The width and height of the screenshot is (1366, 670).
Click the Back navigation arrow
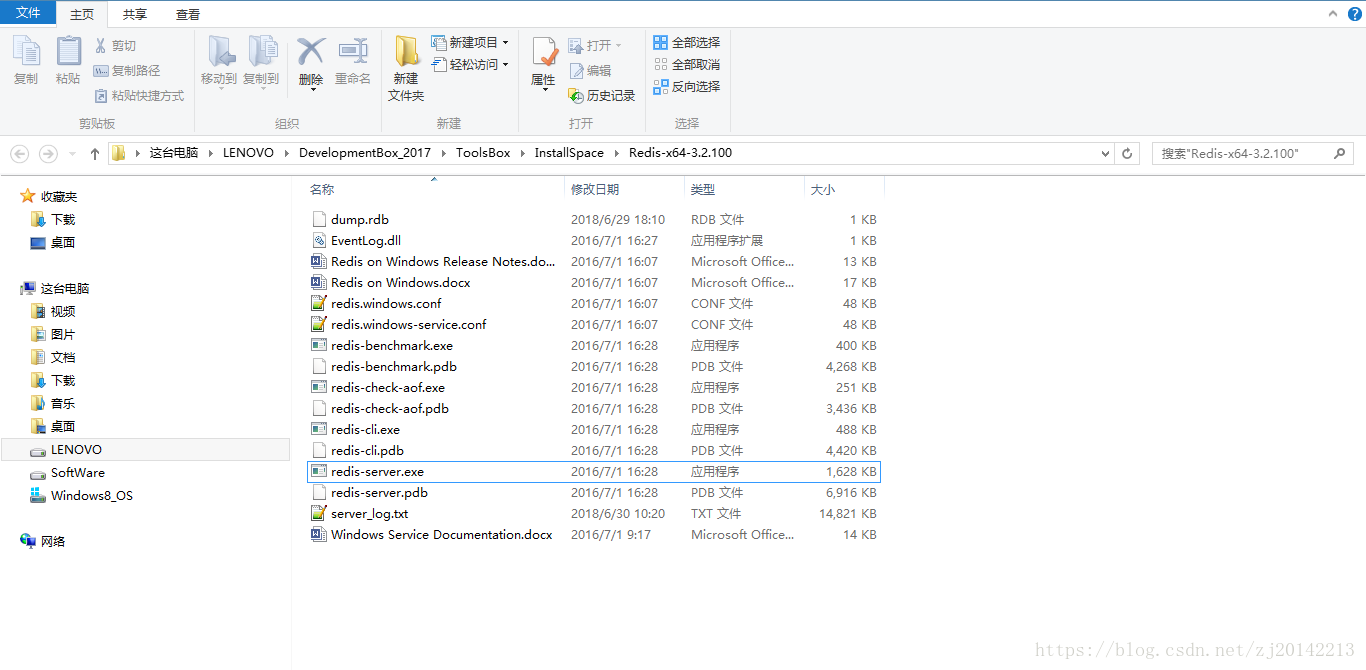tap(19, 154)
